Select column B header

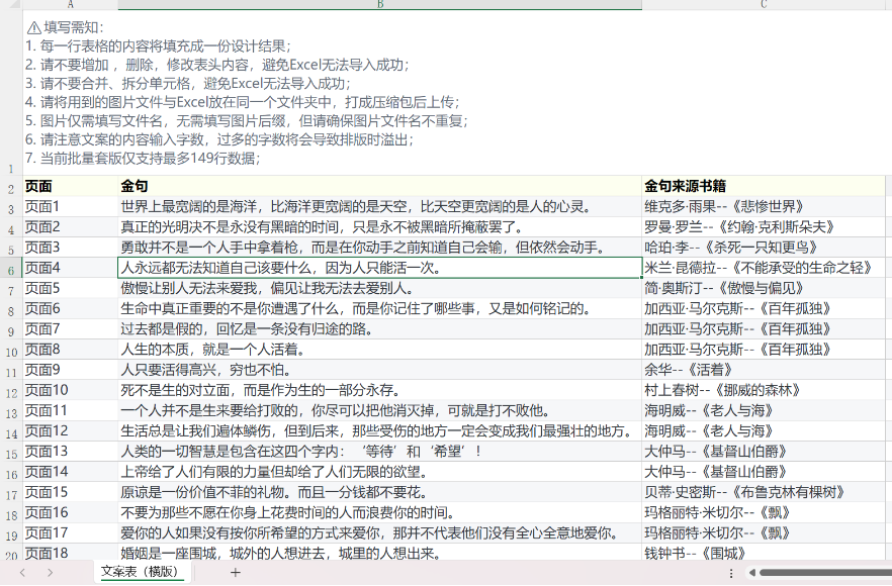380,5
